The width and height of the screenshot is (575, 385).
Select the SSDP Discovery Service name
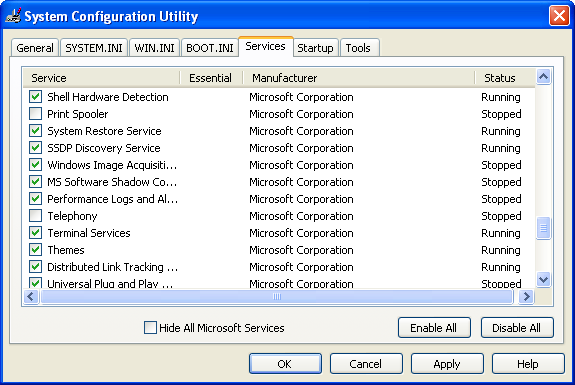click(x=104, y=148)
